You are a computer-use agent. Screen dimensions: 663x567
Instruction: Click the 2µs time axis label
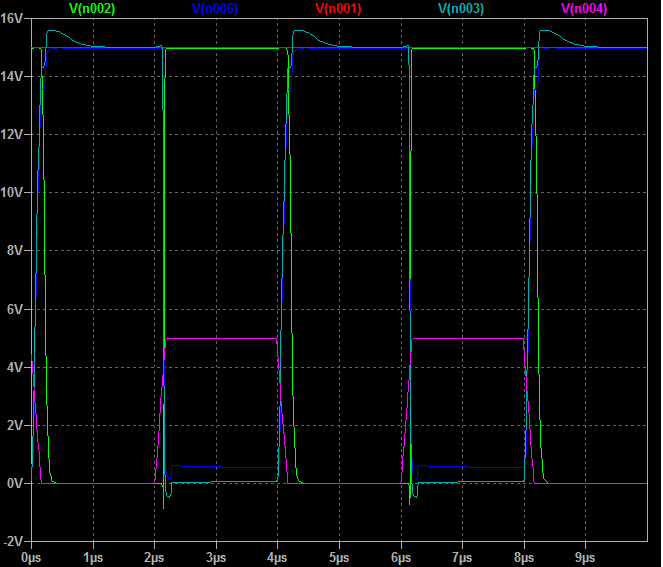154,558
